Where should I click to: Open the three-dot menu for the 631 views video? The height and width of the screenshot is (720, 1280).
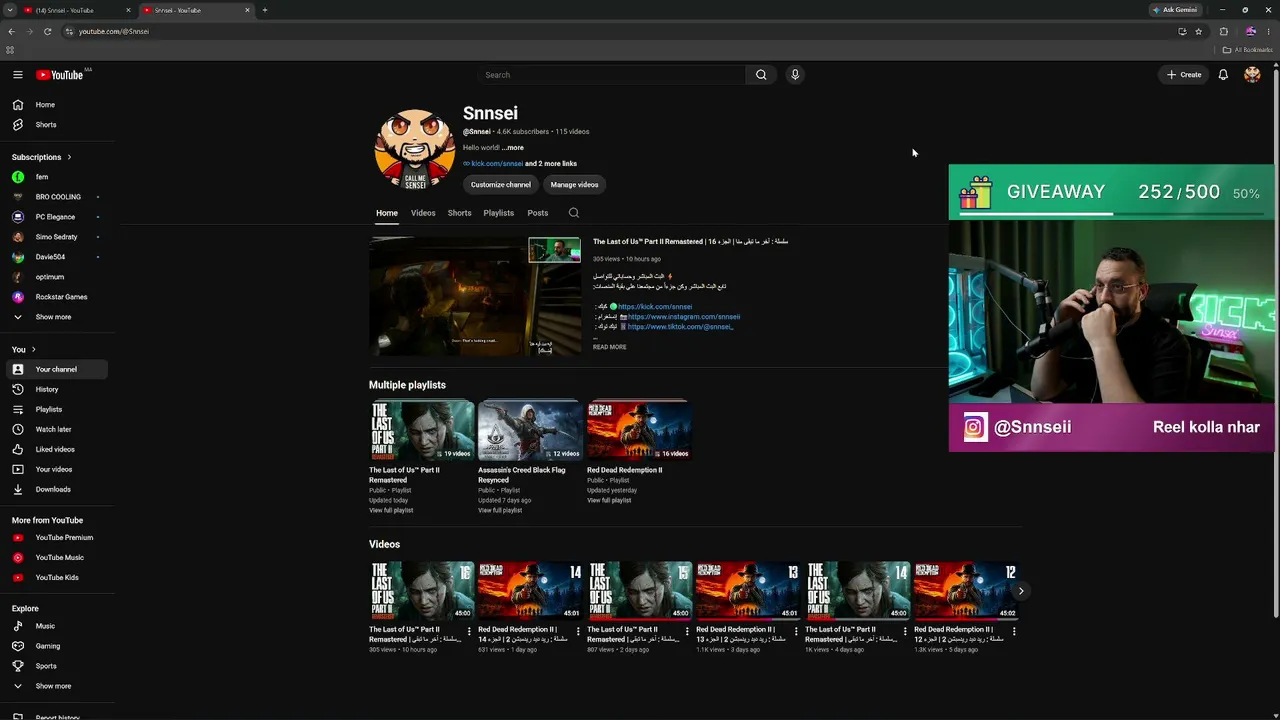click(578, 631)
